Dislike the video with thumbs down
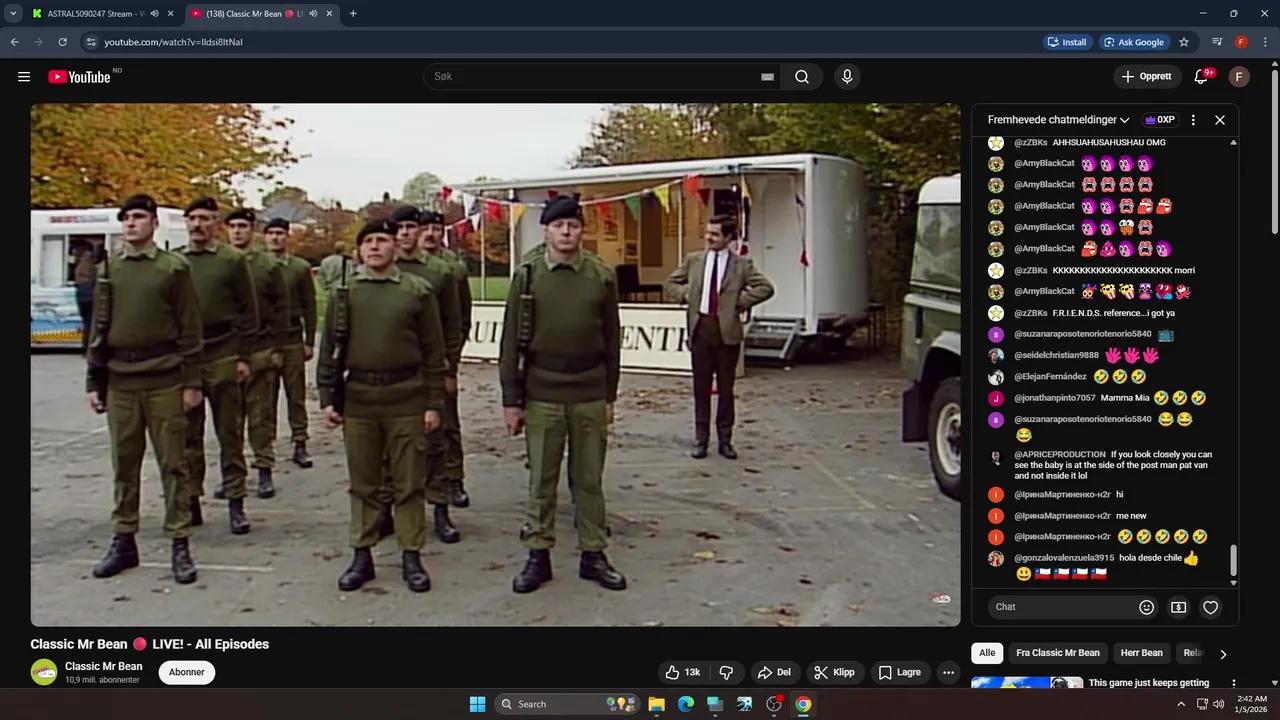 coord(727,672)
